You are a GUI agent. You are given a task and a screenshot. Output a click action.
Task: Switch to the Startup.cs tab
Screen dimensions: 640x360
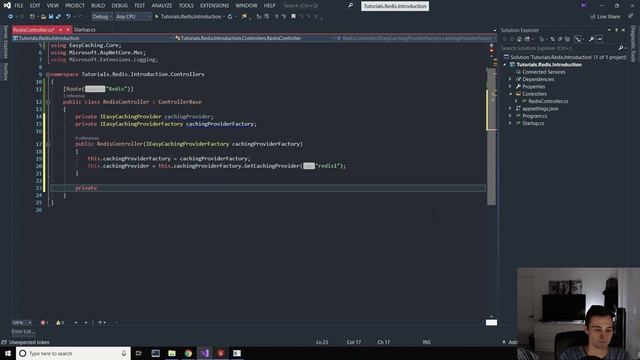pos(84,30)
